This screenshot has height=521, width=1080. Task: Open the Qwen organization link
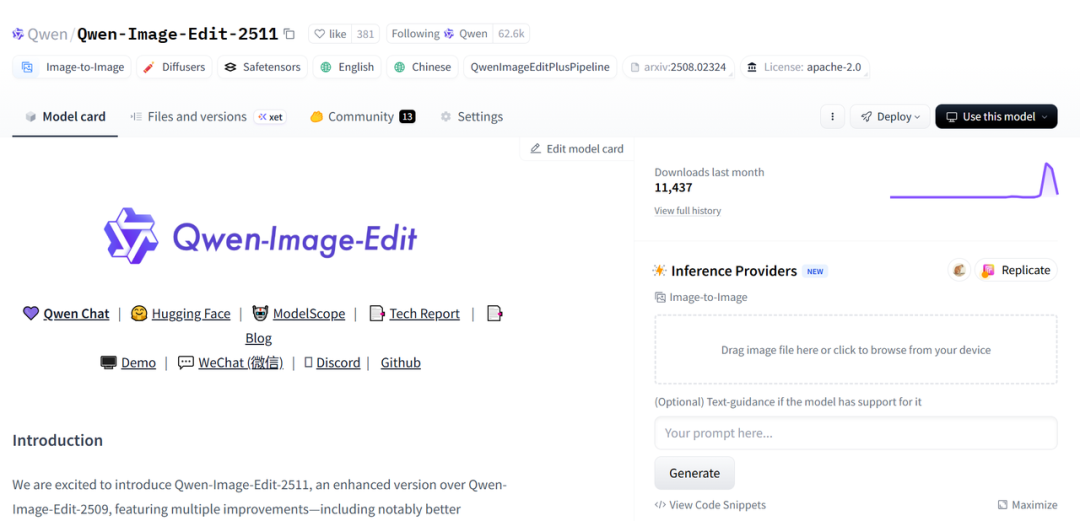(x=48, y=34)
